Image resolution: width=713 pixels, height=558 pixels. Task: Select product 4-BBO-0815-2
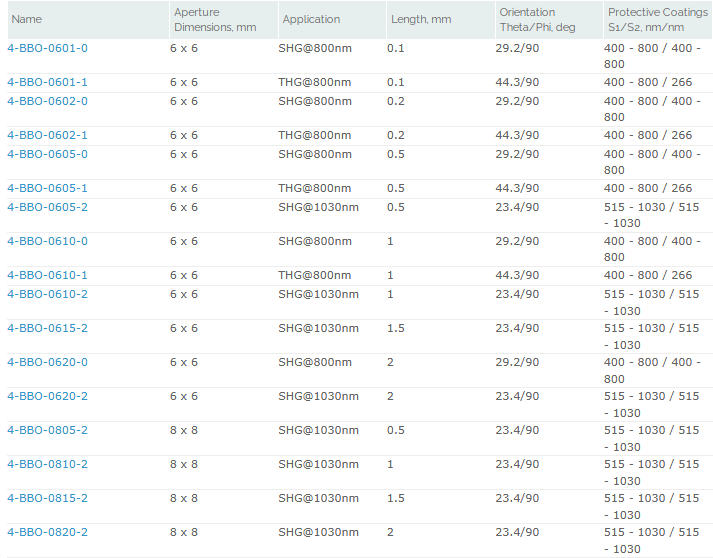pyautogui.click(x=47, y=498)
